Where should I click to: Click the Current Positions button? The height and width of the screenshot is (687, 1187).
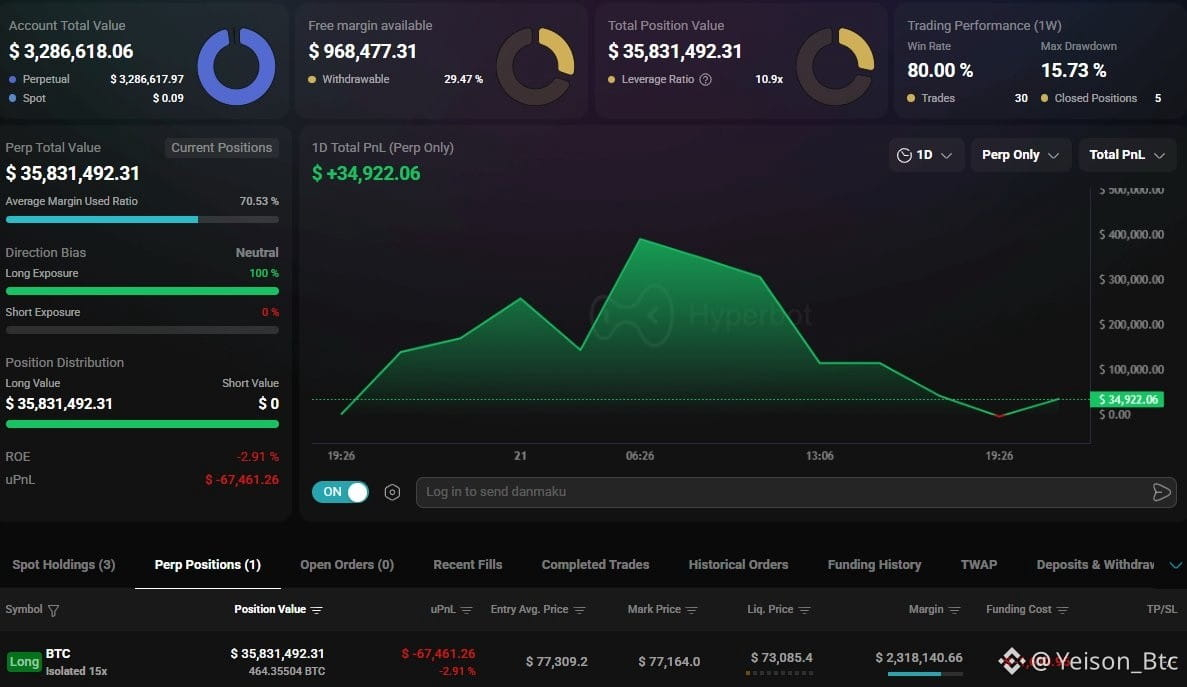pyautogui.click(x=222, y=148)
